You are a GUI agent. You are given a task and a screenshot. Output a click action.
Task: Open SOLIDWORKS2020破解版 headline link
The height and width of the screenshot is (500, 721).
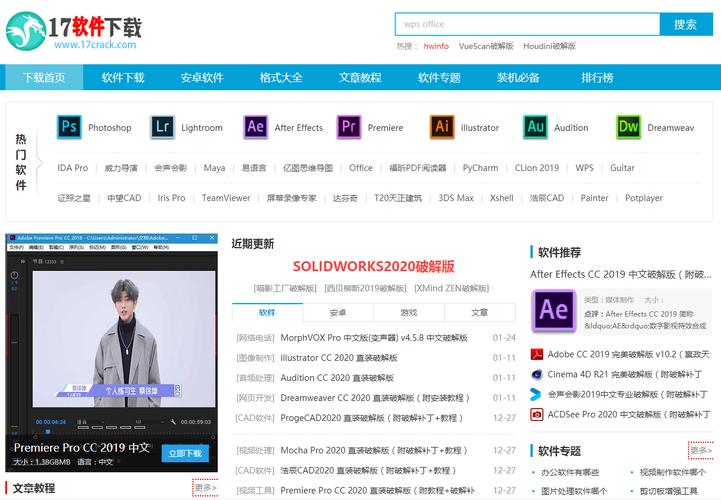point(374,266)
